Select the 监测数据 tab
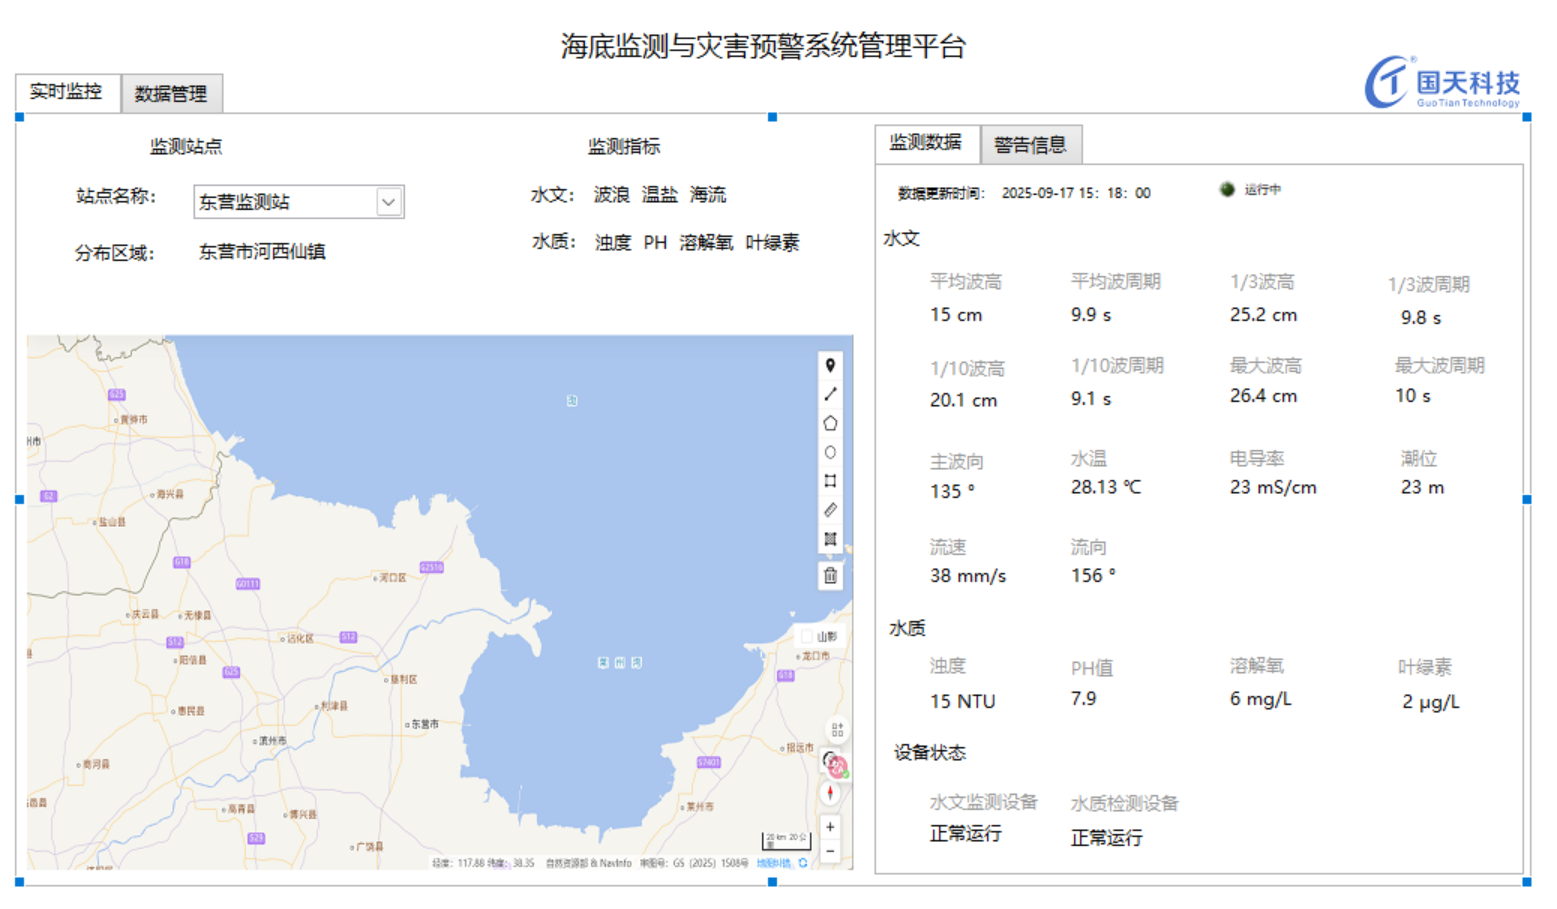This screenshot has height=909, width=1557. [x=926, y=143]
